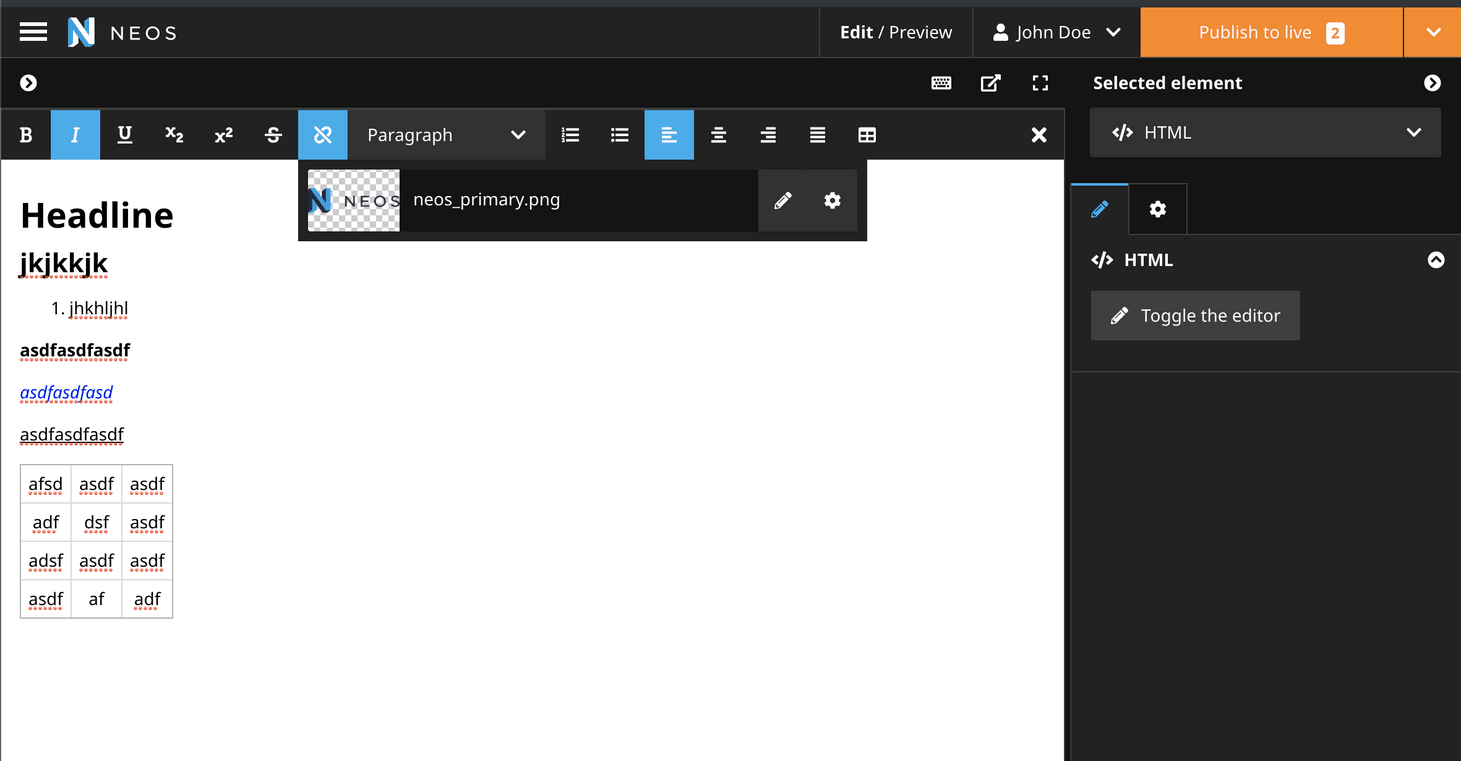1461x761 pixels.
Task: Click table cell afsd
Action: click(x=46, y=484)
